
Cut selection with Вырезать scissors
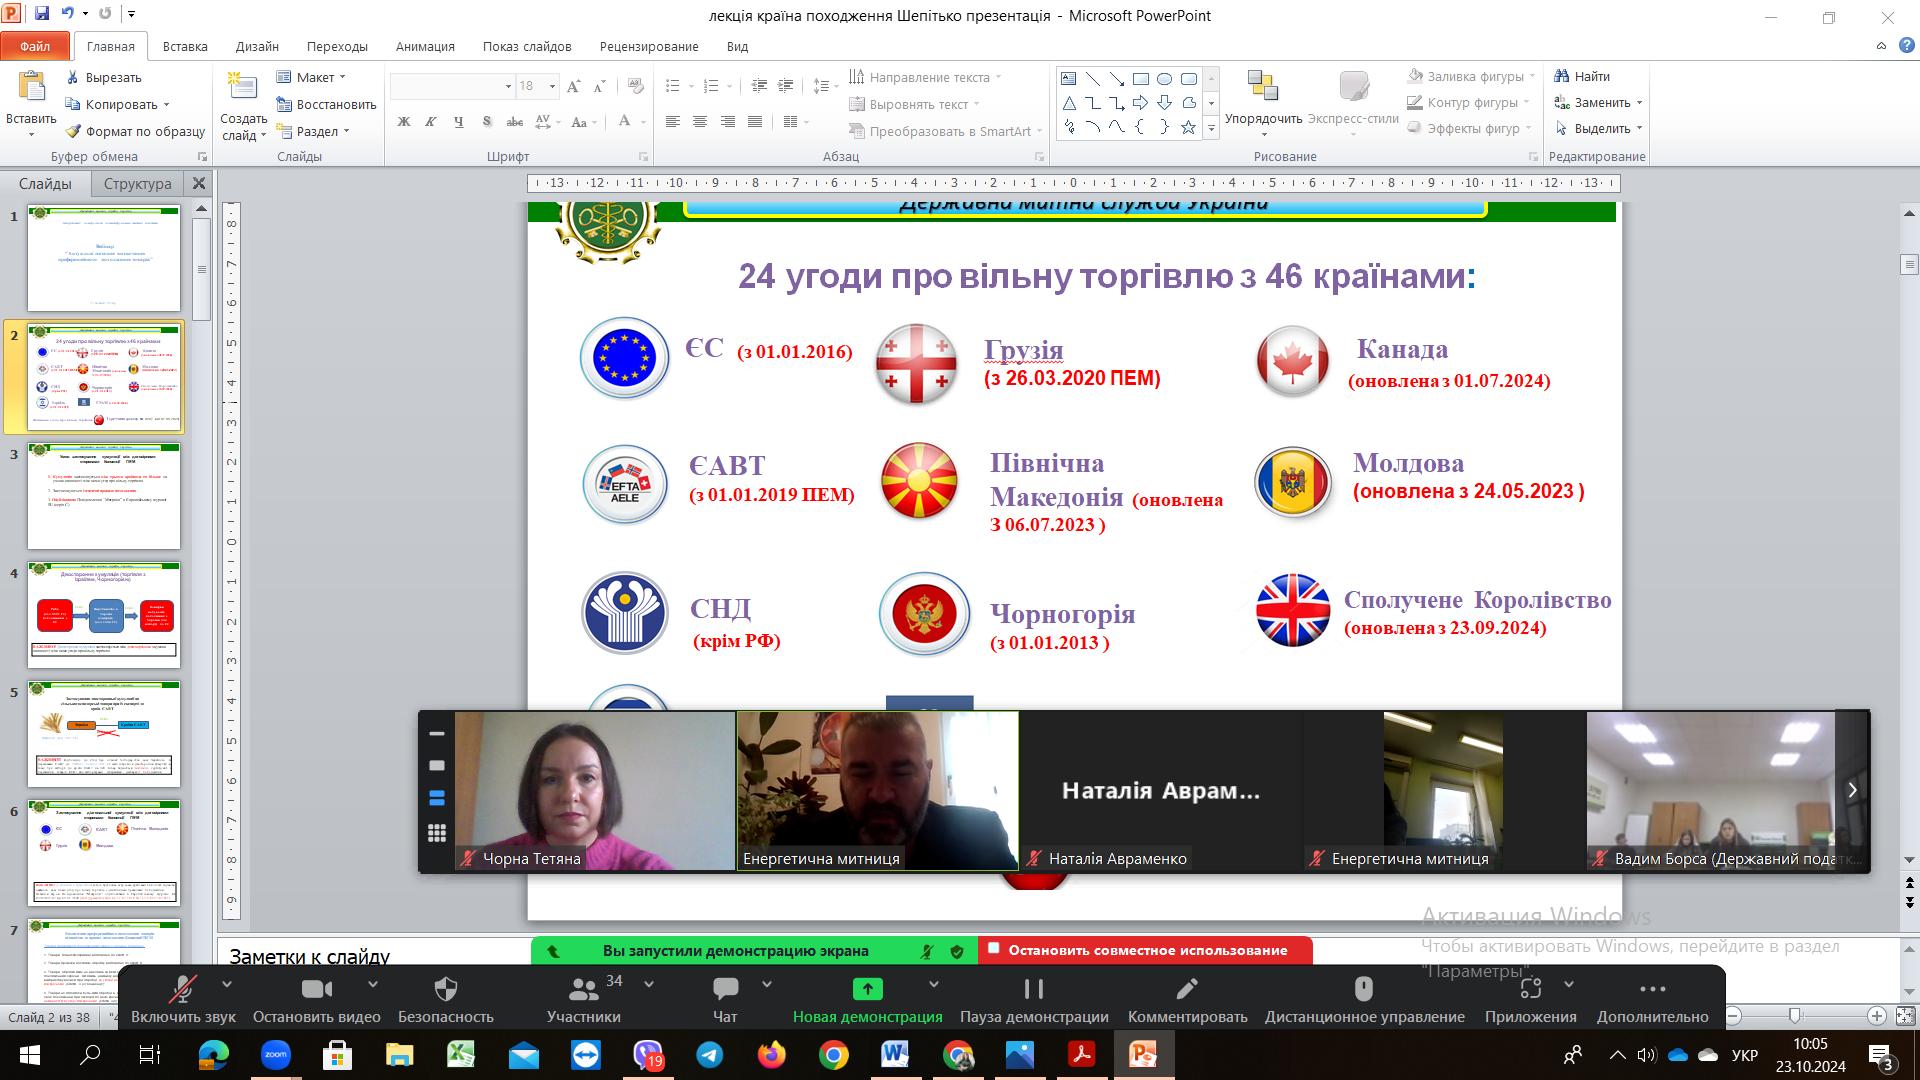click(x=104, y=77)
